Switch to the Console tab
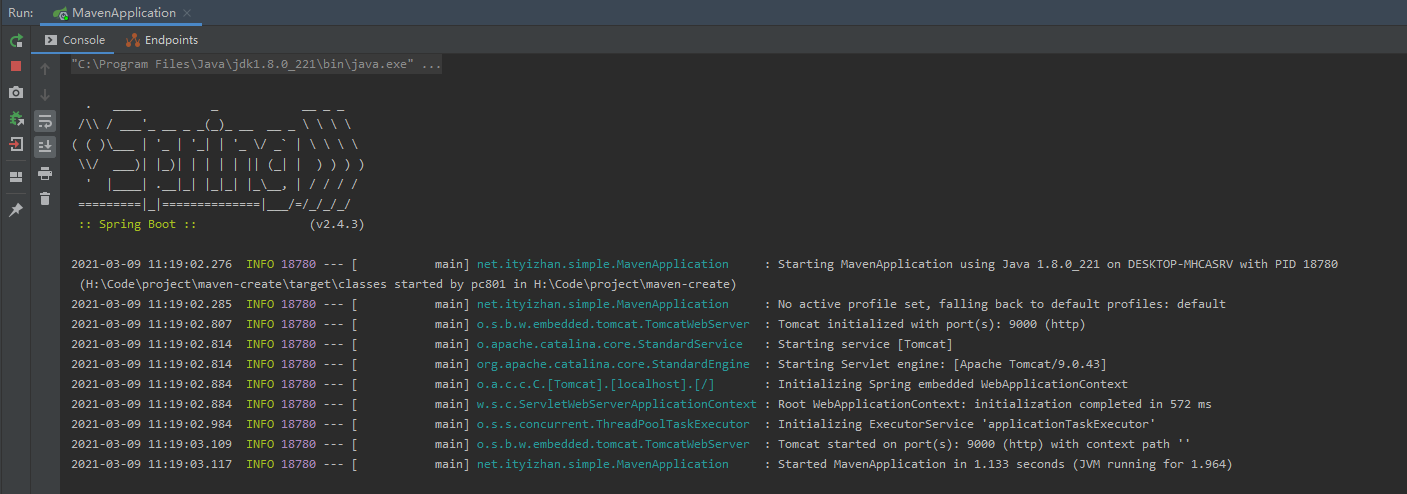The width and height of the screenshot is (1407, 494). (75, 40)
